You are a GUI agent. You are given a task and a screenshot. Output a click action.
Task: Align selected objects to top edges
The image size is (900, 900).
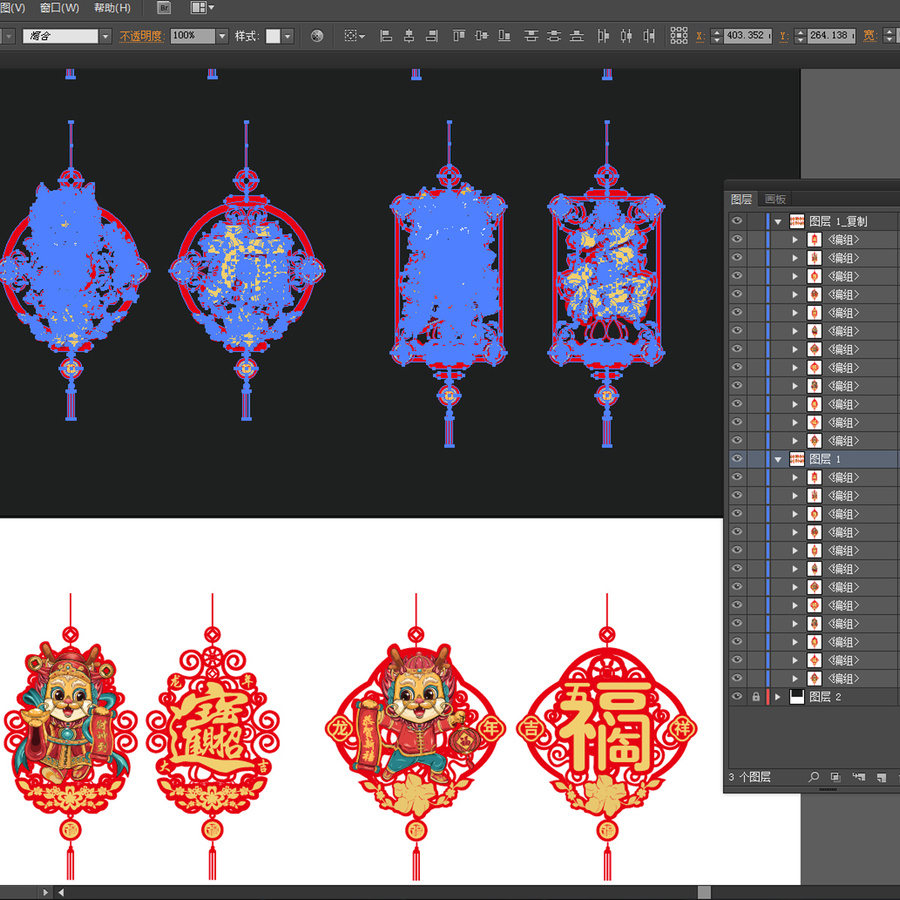tap(459, 36)
